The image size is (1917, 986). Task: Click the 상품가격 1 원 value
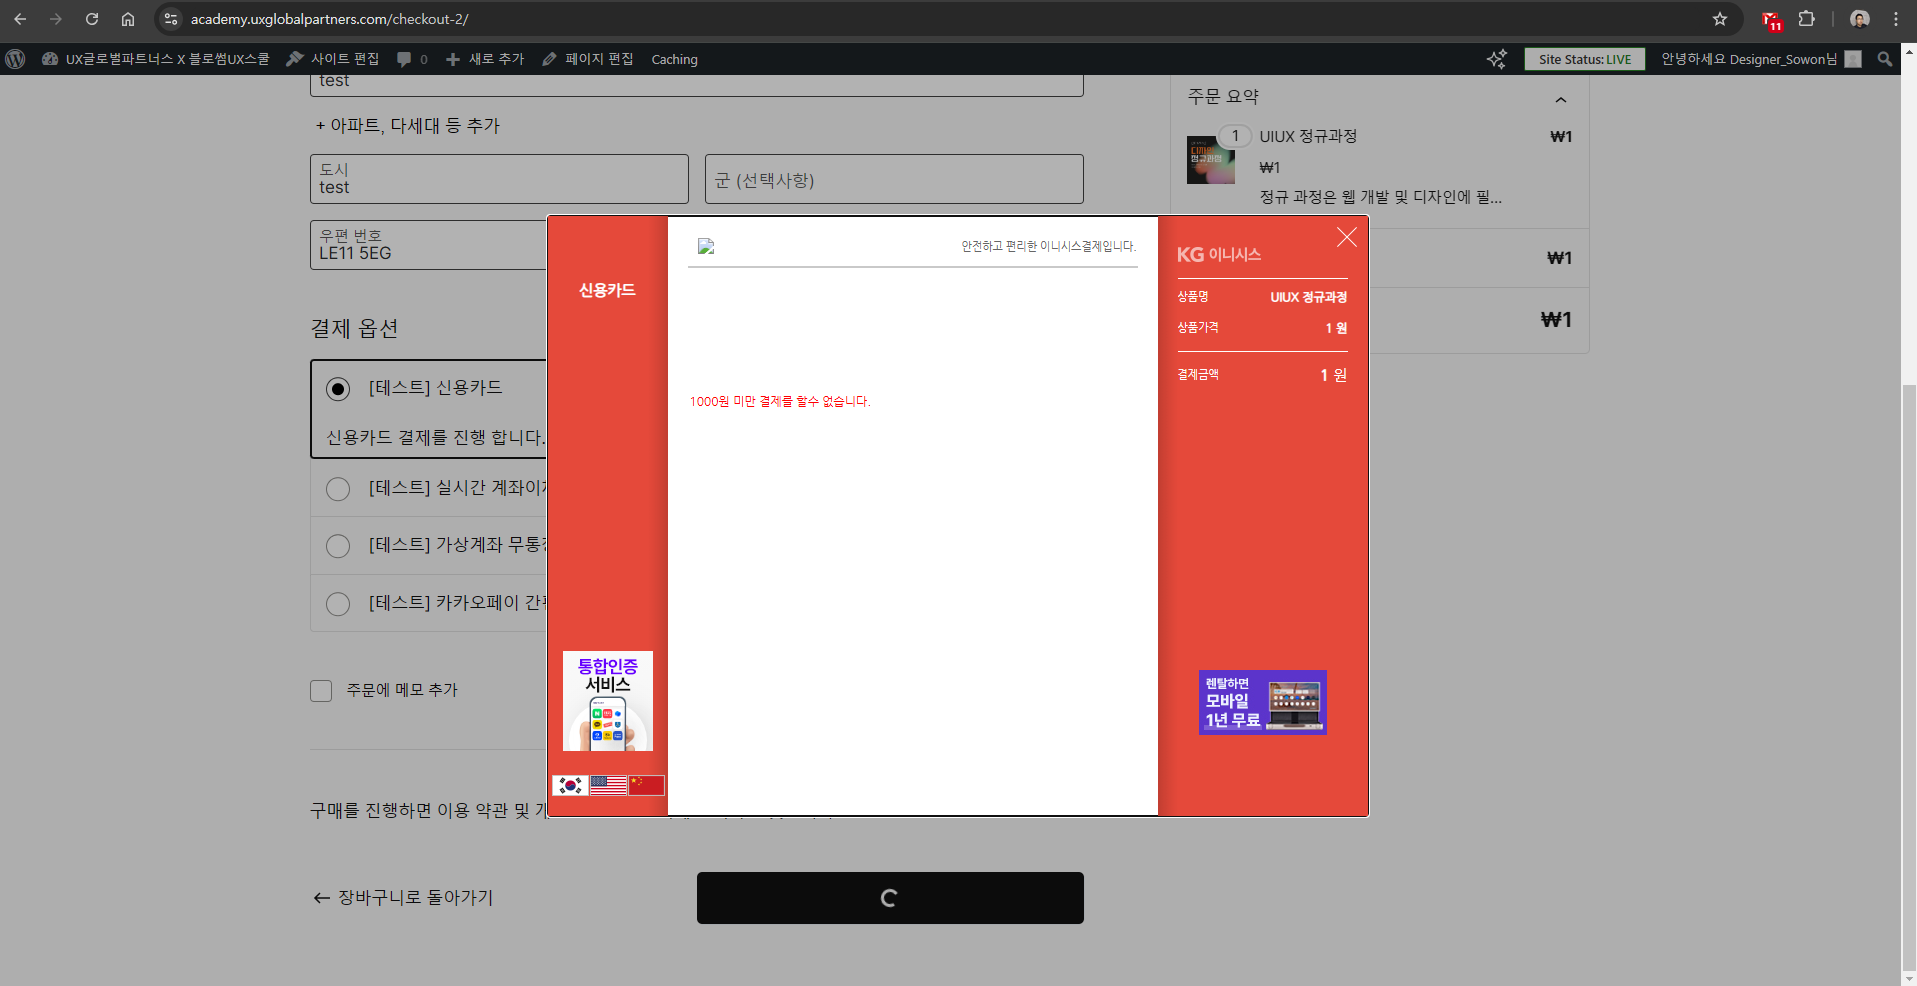1336,328
